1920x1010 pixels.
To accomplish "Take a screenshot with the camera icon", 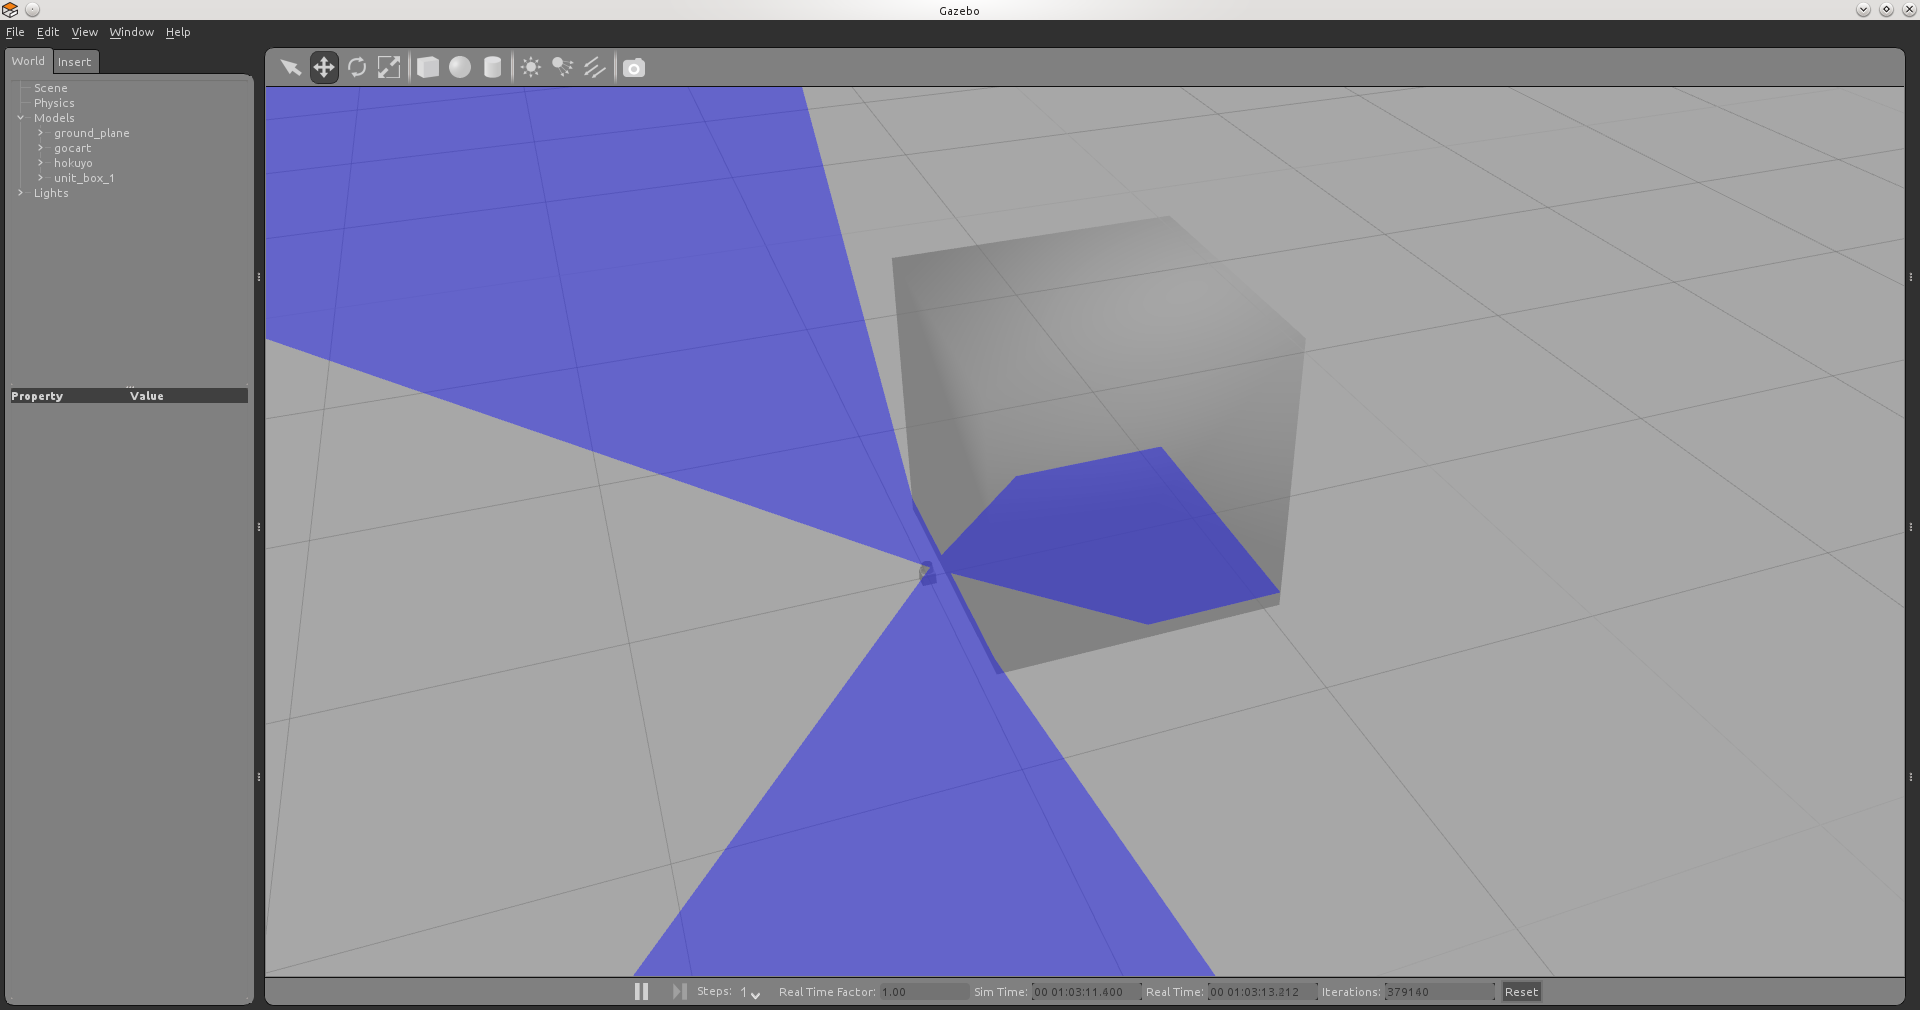I will coord(633,67).
